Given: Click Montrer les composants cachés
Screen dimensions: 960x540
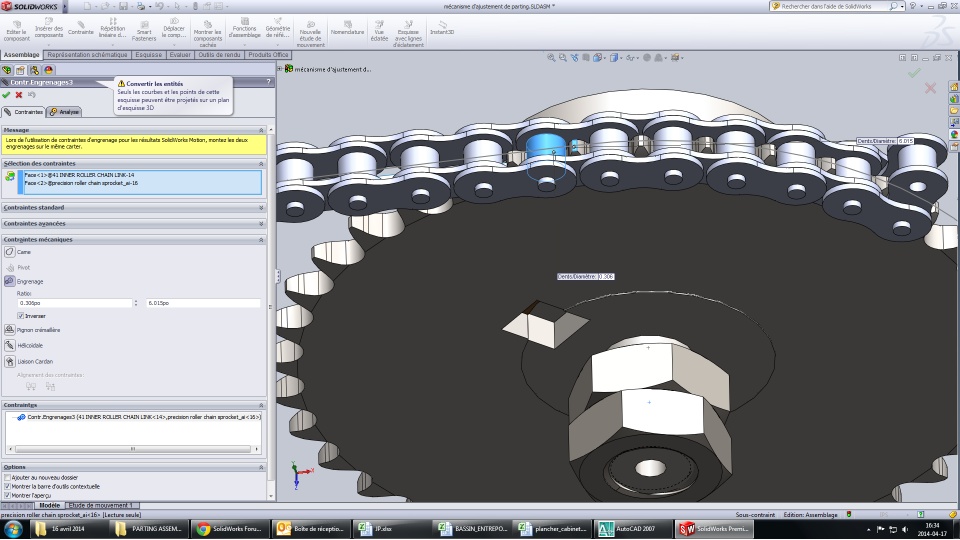Looking at the screenshot, I should click(208, 34).
